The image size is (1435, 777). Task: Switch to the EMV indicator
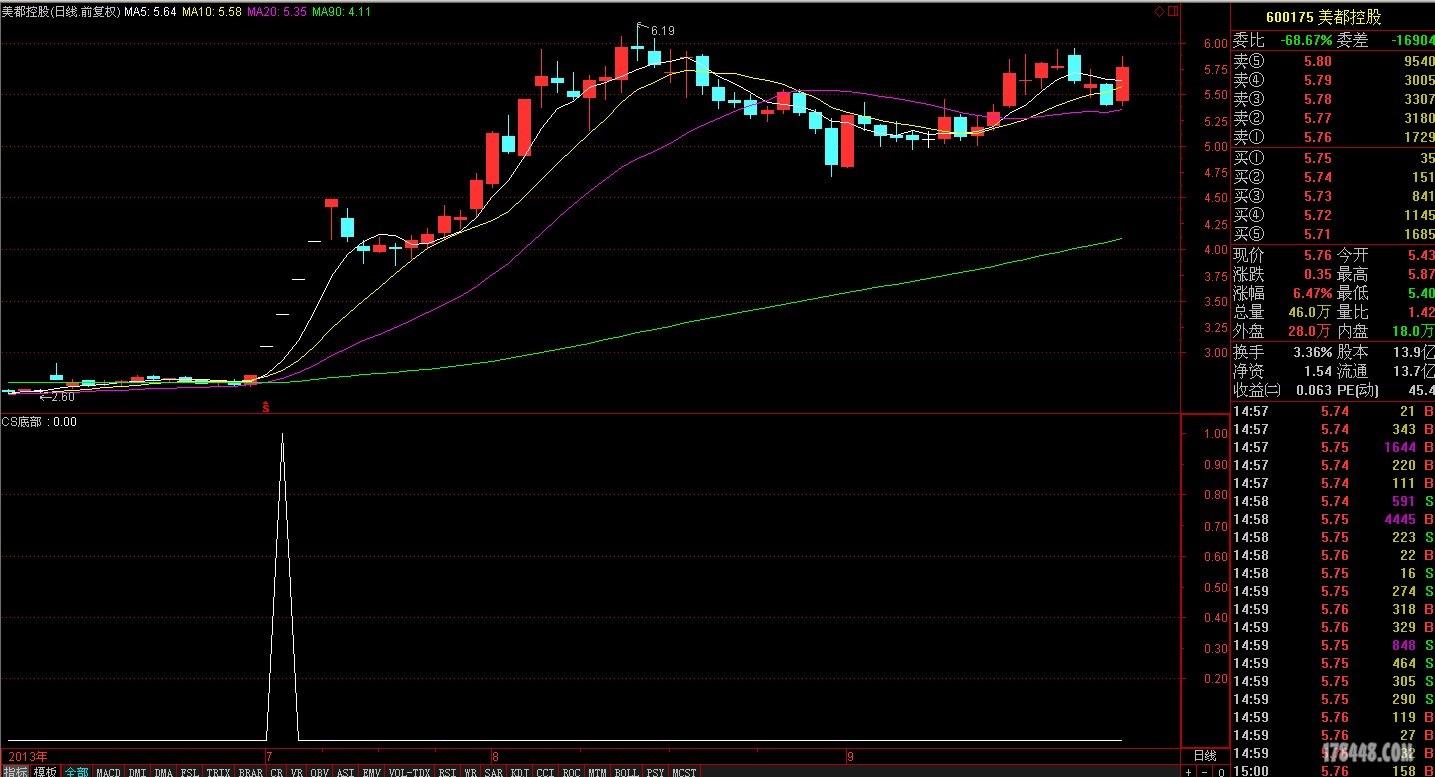[371, 772]
